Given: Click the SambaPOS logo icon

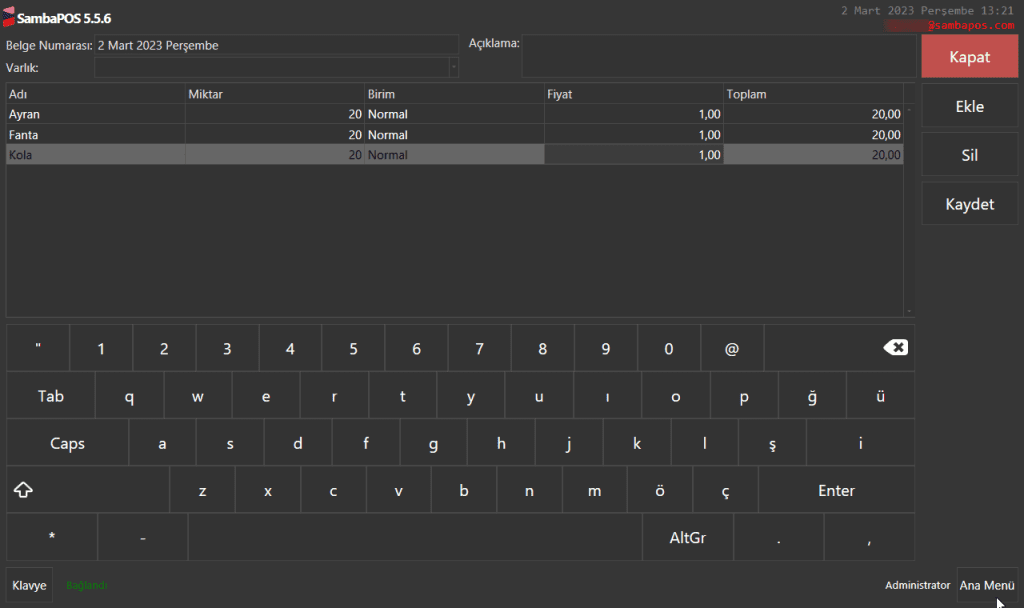Looking at the screenshot, I should (9, 19).
